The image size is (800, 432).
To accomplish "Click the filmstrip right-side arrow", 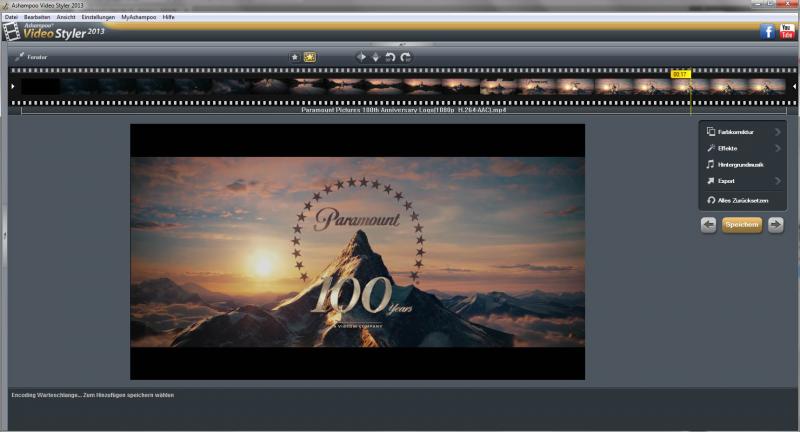I will coord(794,86).
